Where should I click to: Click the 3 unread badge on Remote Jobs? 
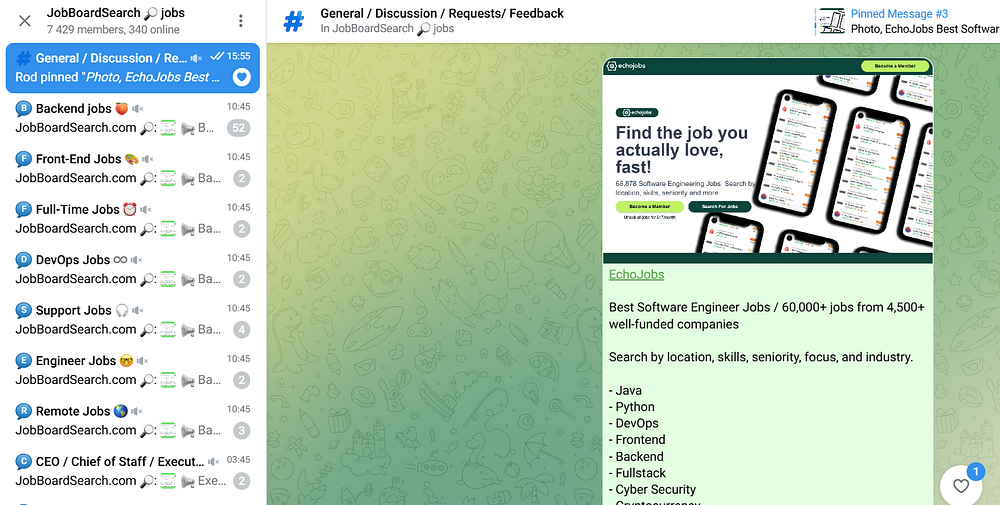(241, 430)
